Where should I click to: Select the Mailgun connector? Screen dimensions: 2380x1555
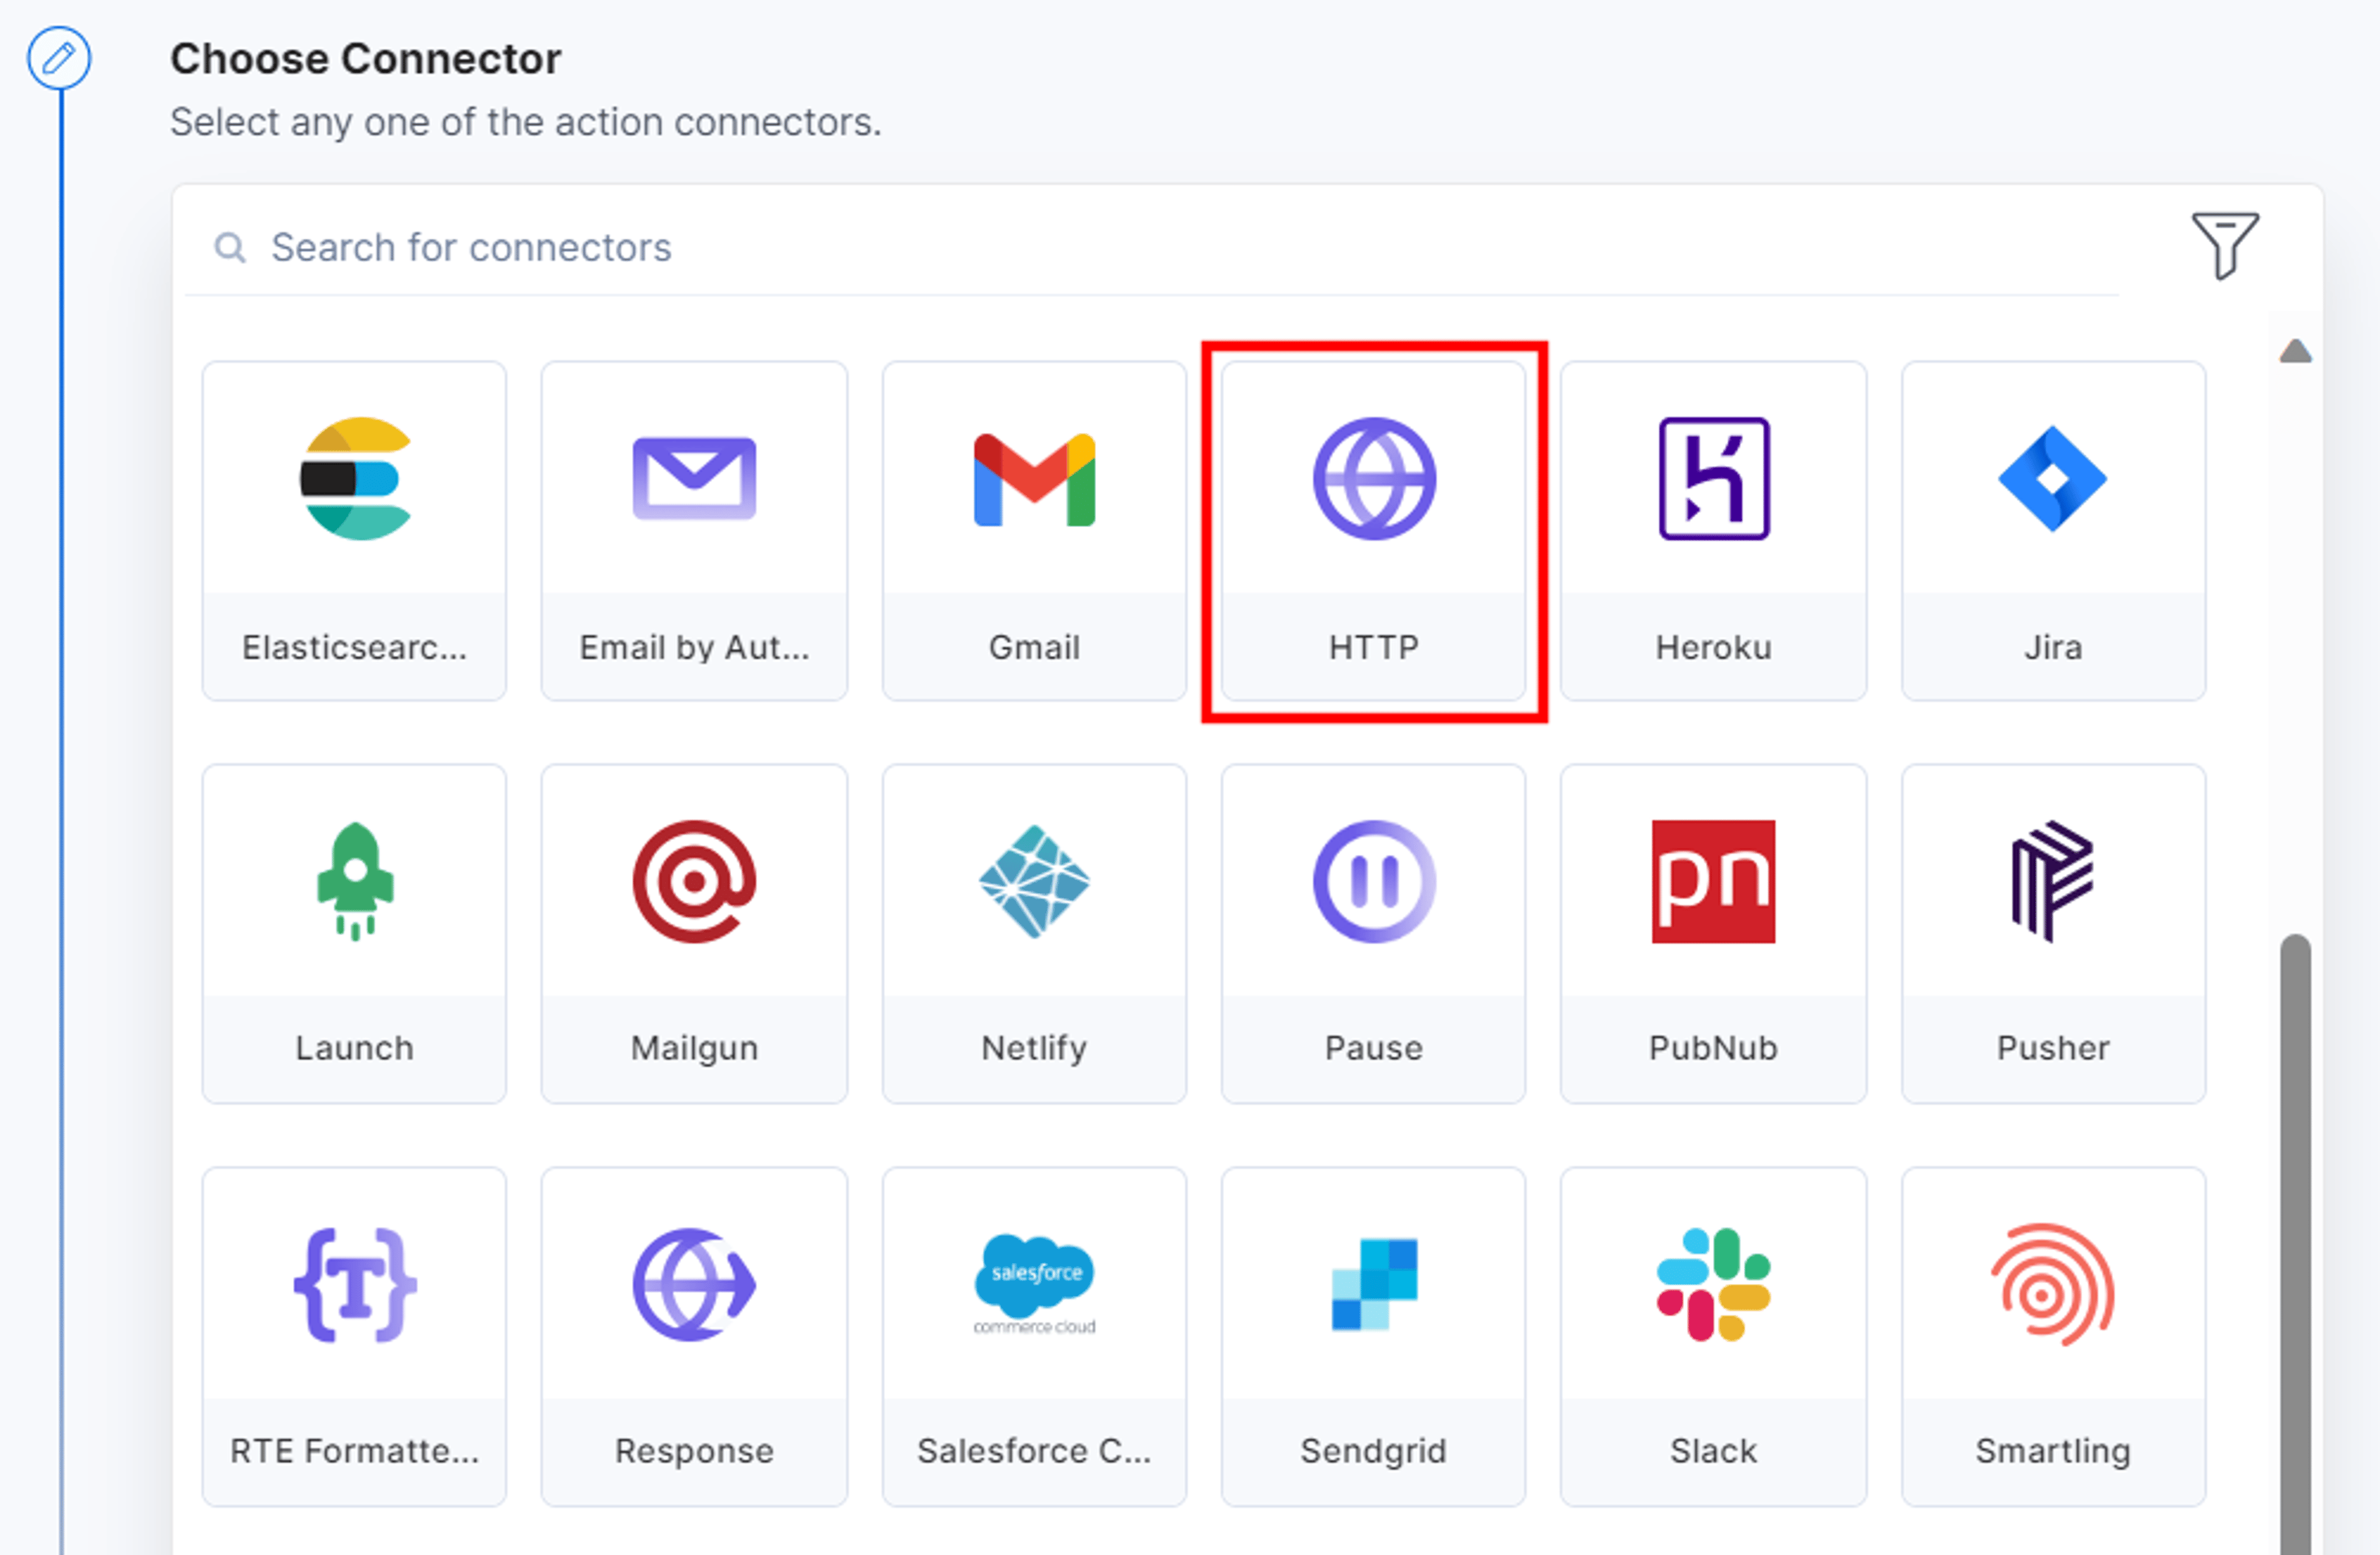pos(694,934)
